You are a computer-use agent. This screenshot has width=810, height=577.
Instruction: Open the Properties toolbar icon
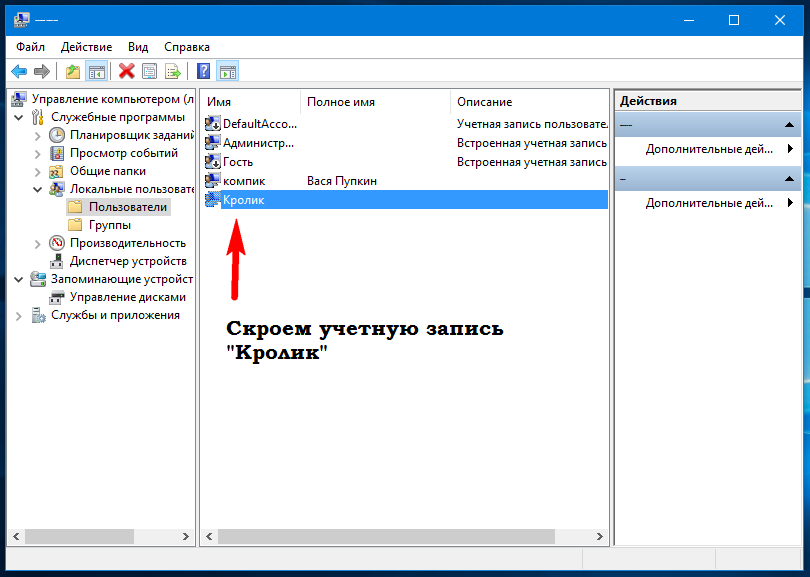pyautogui.click(x=149, y=71)
